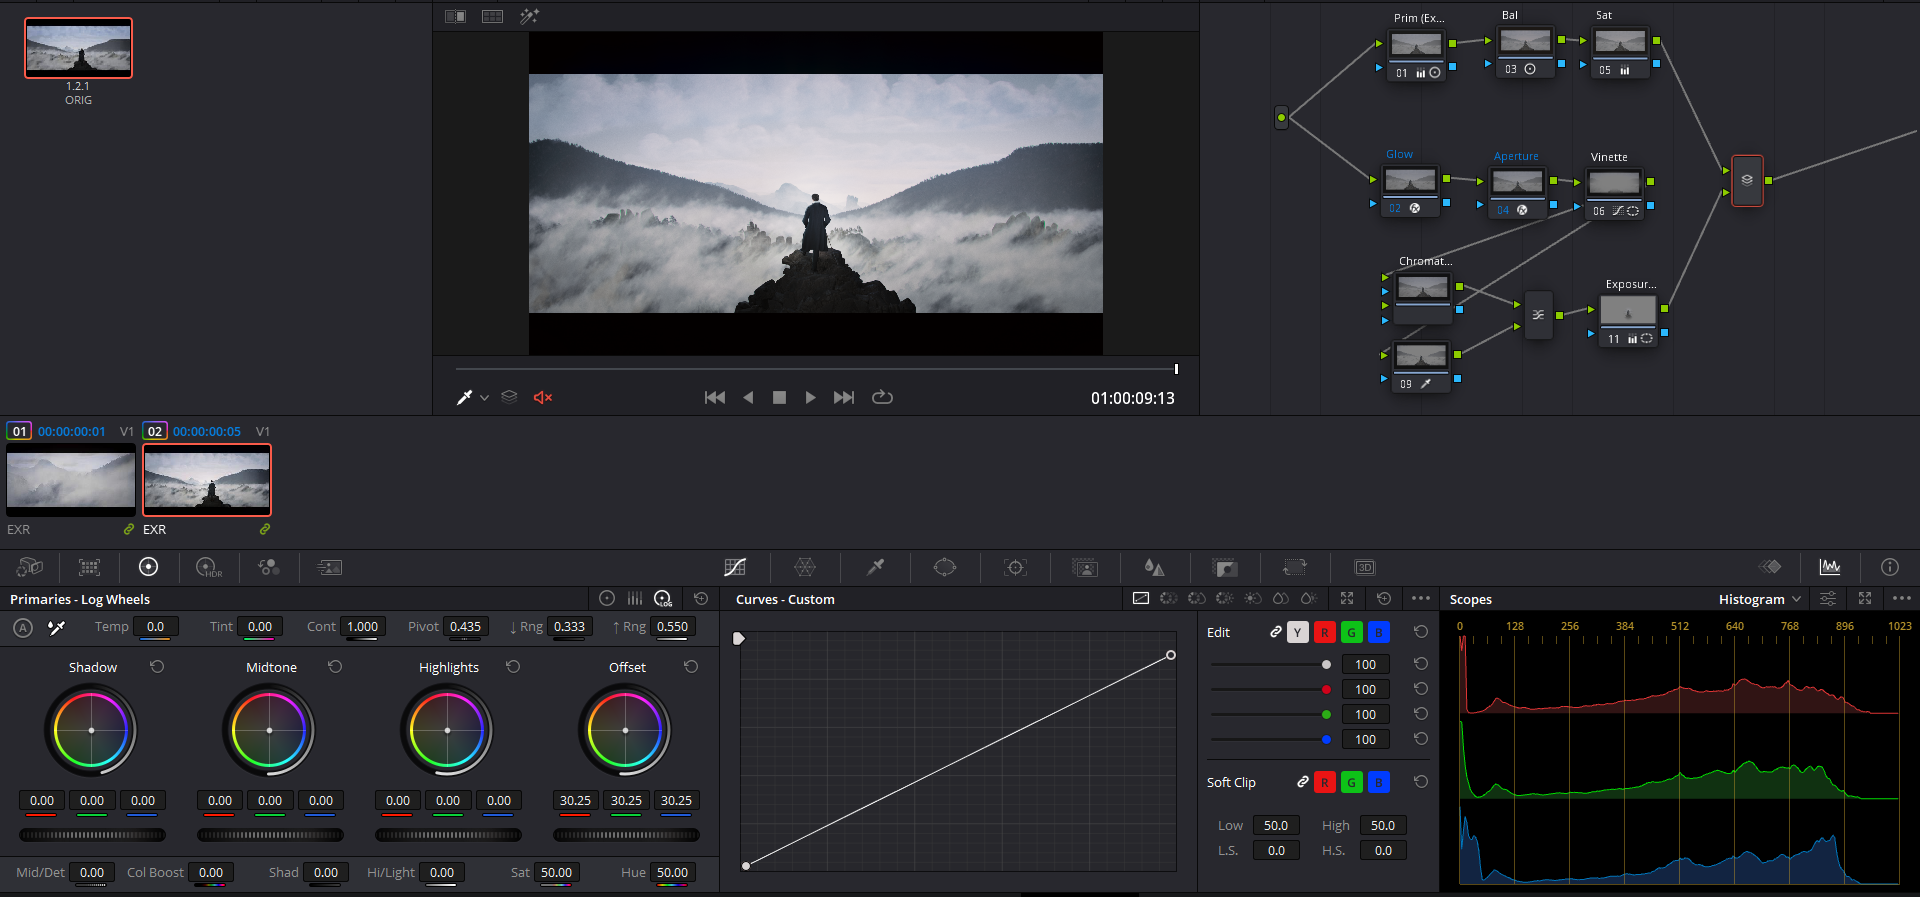Reset all primaries log wheels

701,598
